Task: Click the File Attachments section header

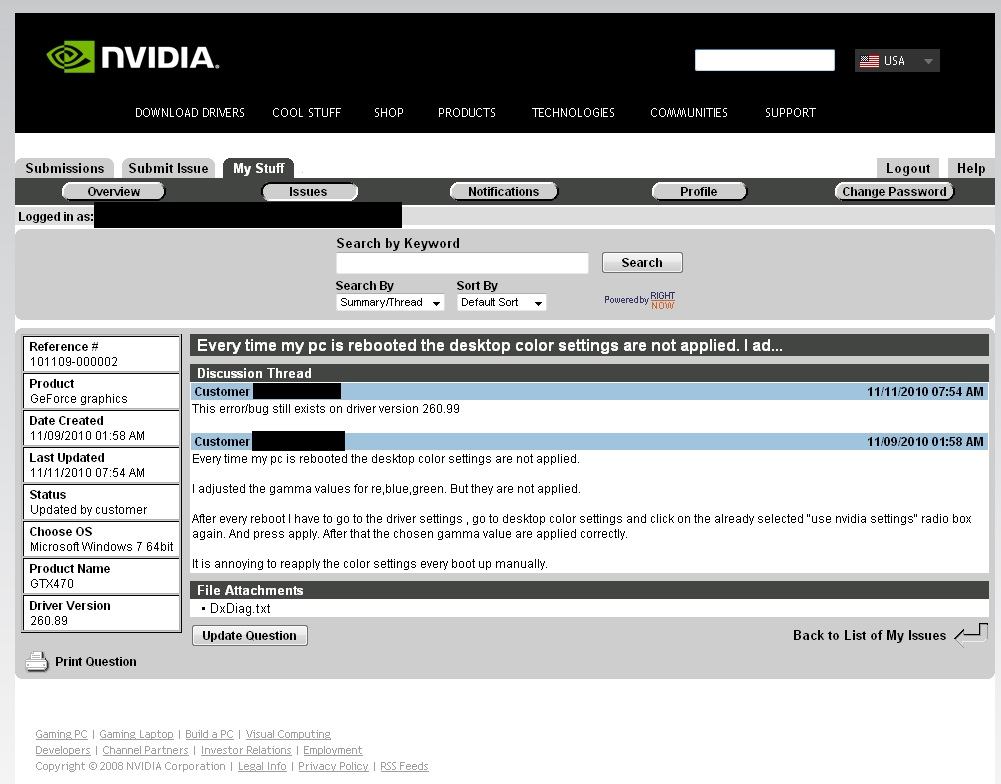Action: click(x=589, y=590)
